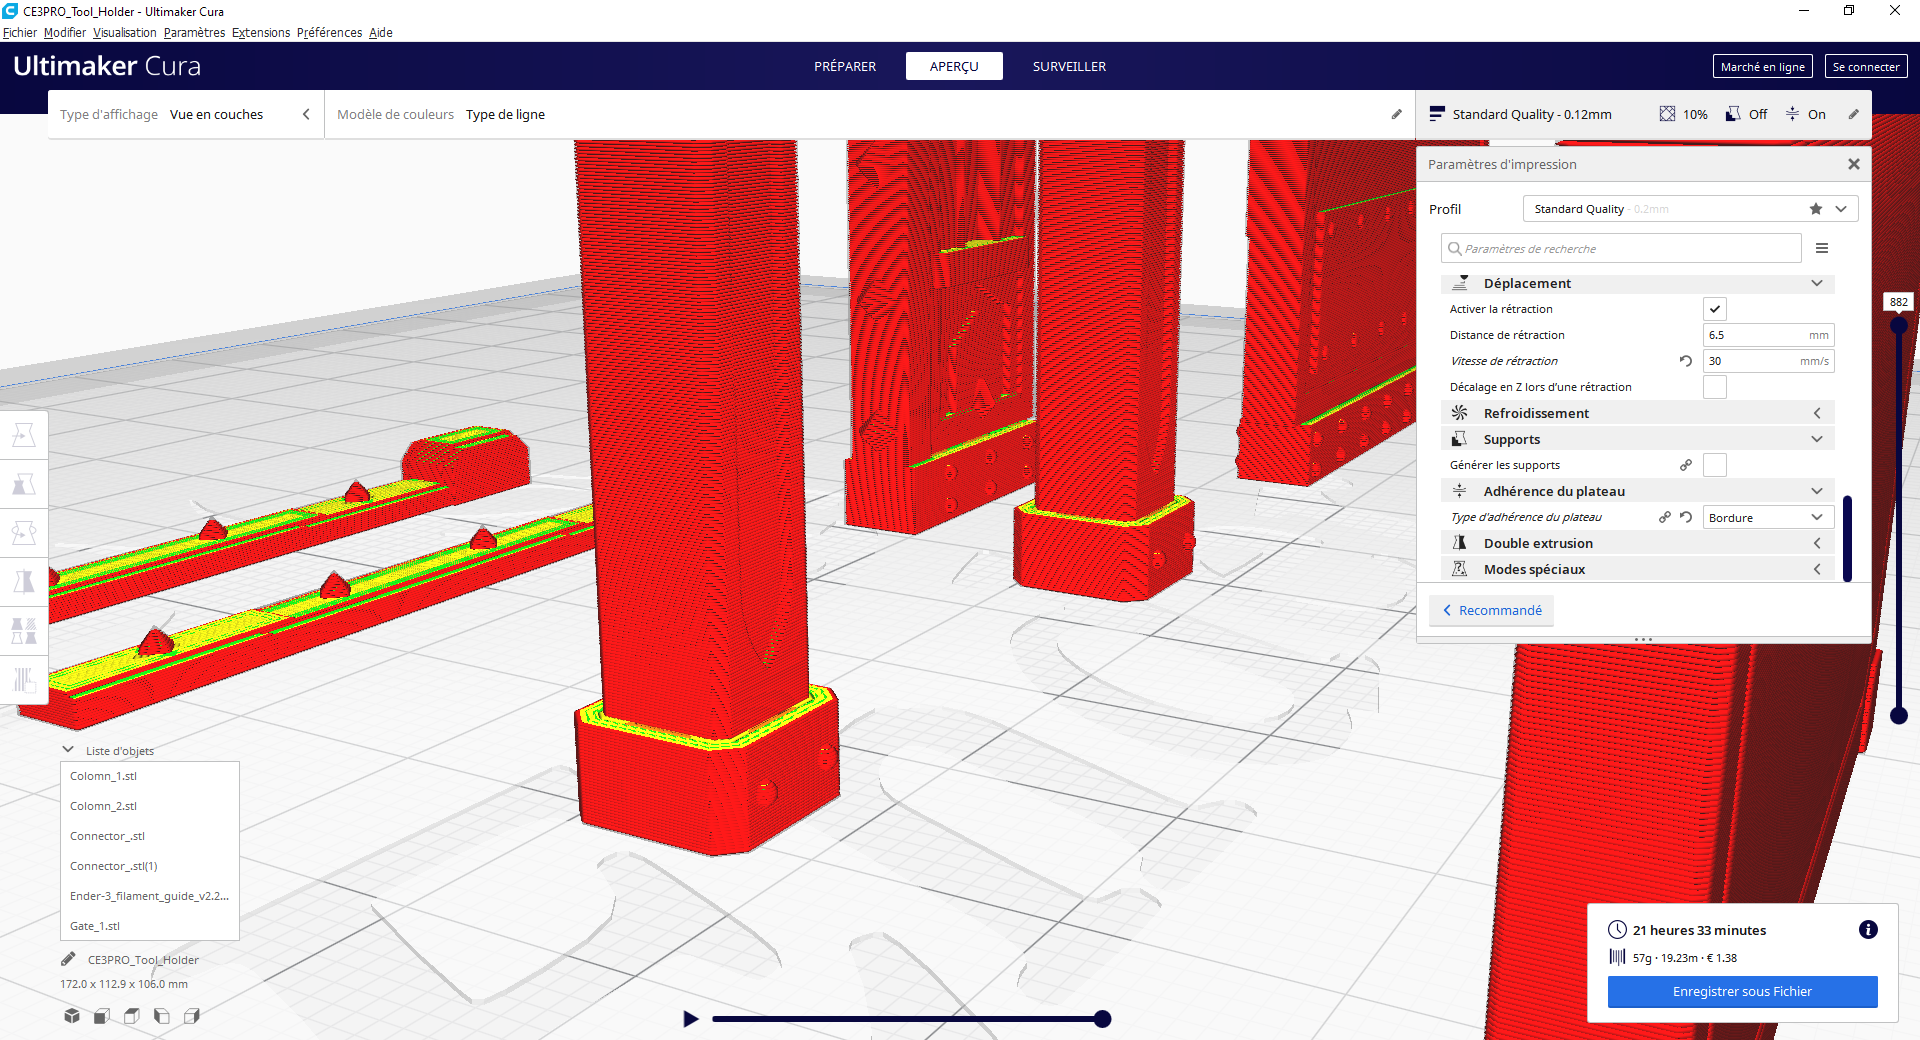
Task: Play the layer path simulation
Action: click(690, 1019)
